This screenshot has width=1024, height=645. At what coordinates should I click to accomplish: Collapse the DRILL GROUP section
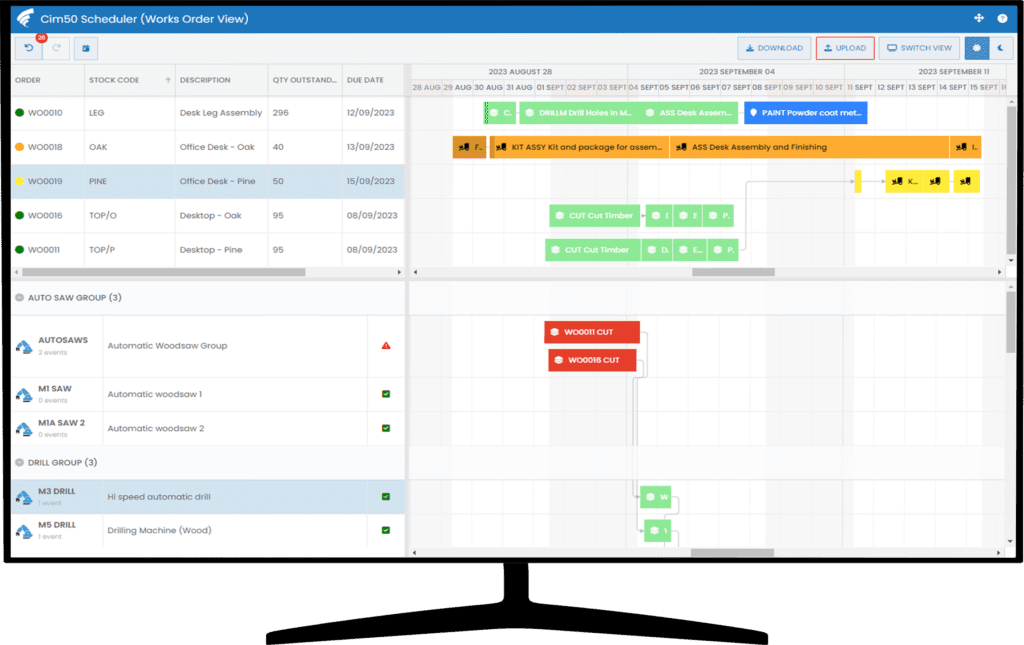(x=17, y=462)
